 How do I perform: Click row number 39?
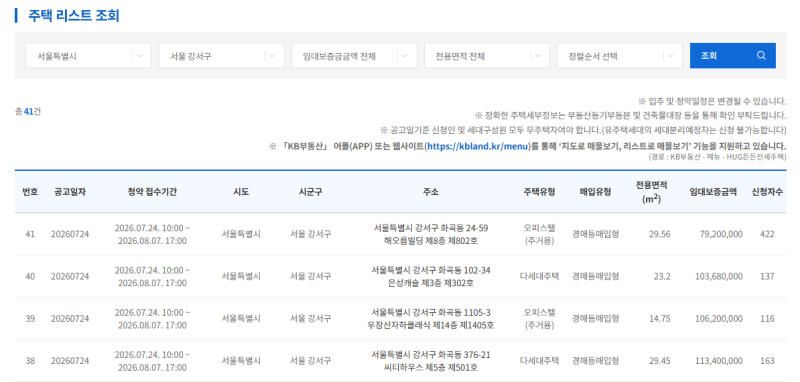tap(30, 319)
